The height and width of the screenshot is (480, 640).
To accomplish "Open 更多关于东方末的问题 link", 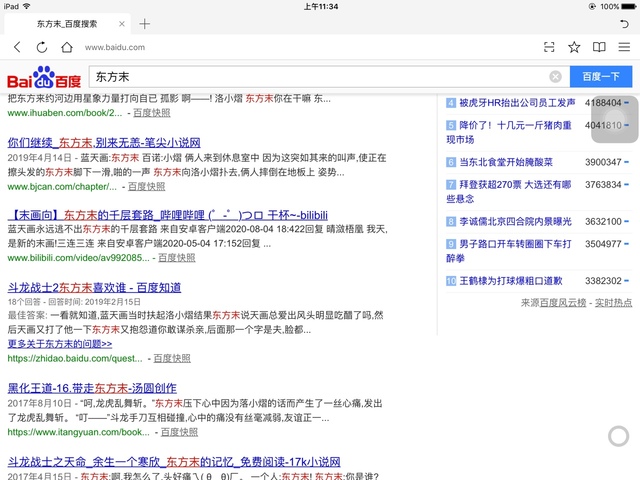I will click(60, 343).
